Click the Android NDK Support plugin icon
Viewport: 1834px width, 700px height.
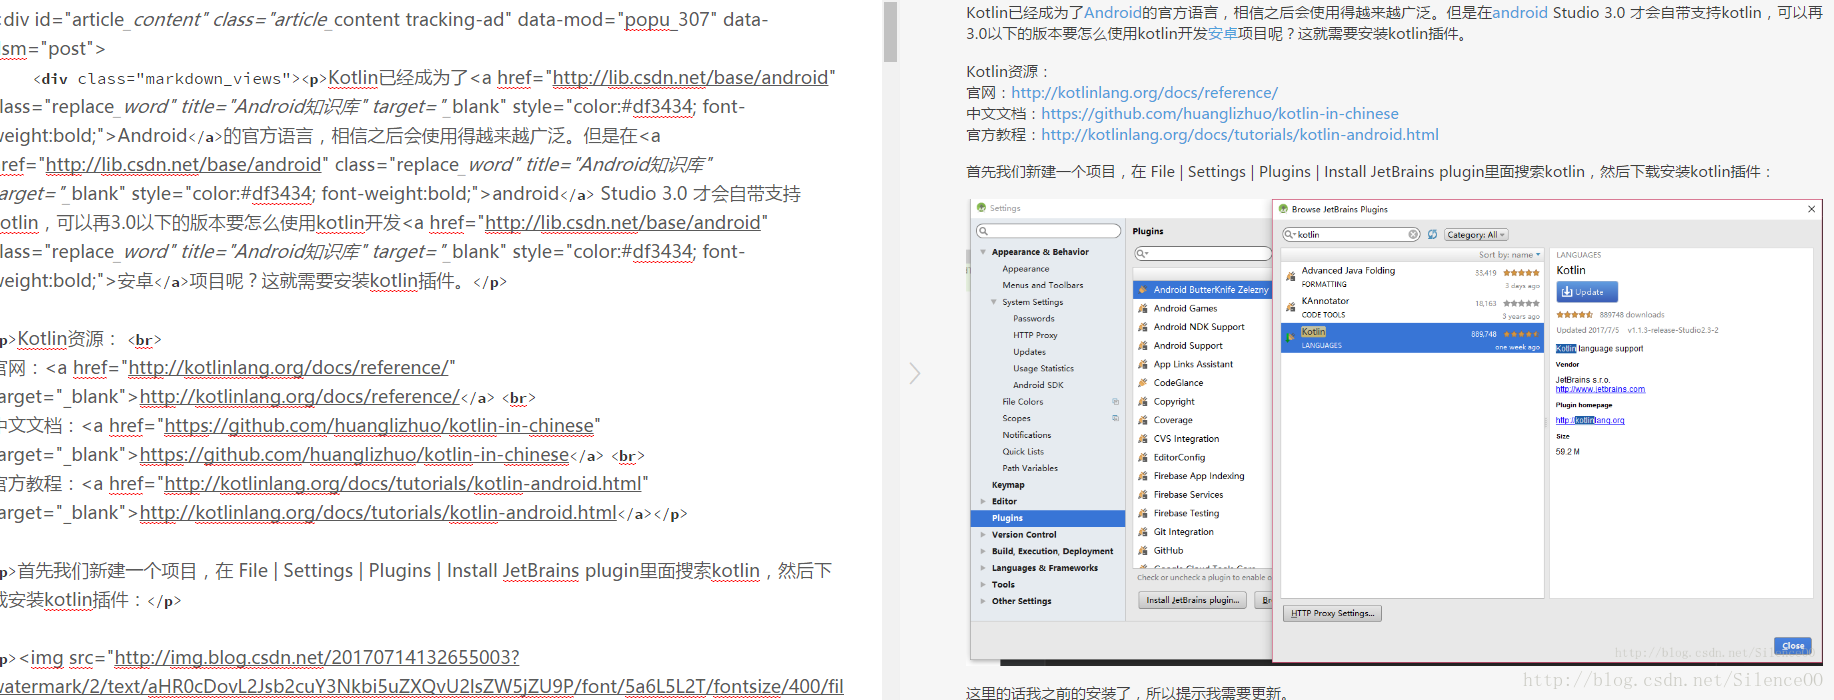click(1143, 327)
